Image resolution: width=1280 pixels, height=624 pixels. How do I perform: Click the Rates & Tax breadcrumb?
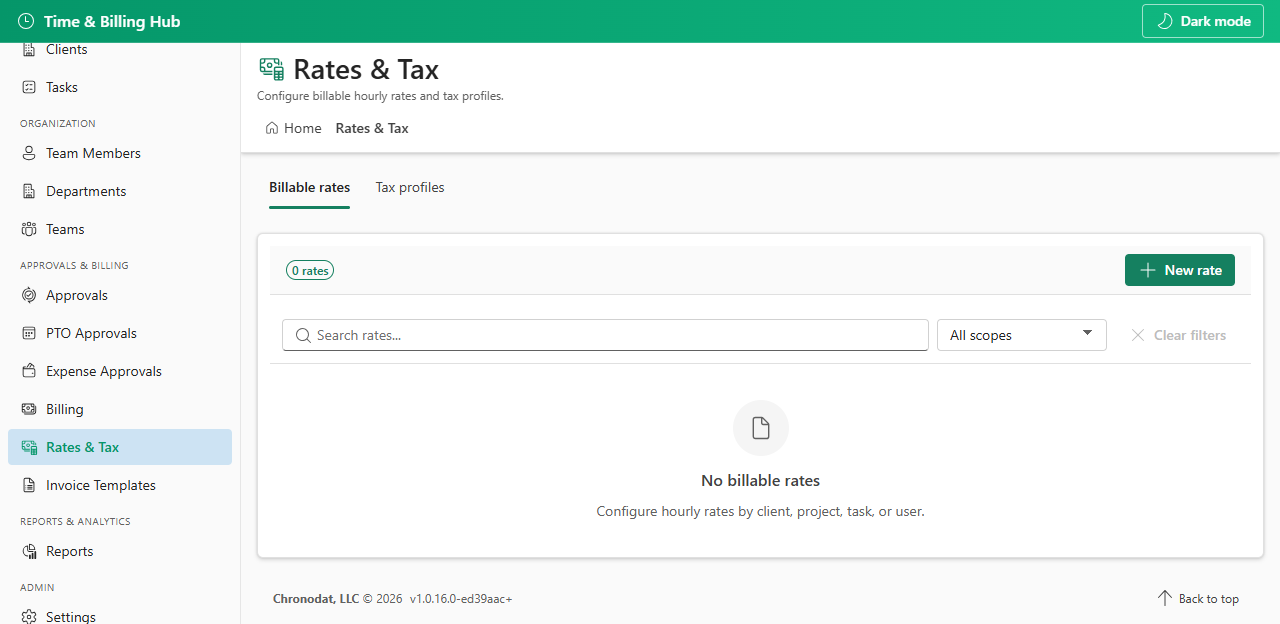(372, 128)
